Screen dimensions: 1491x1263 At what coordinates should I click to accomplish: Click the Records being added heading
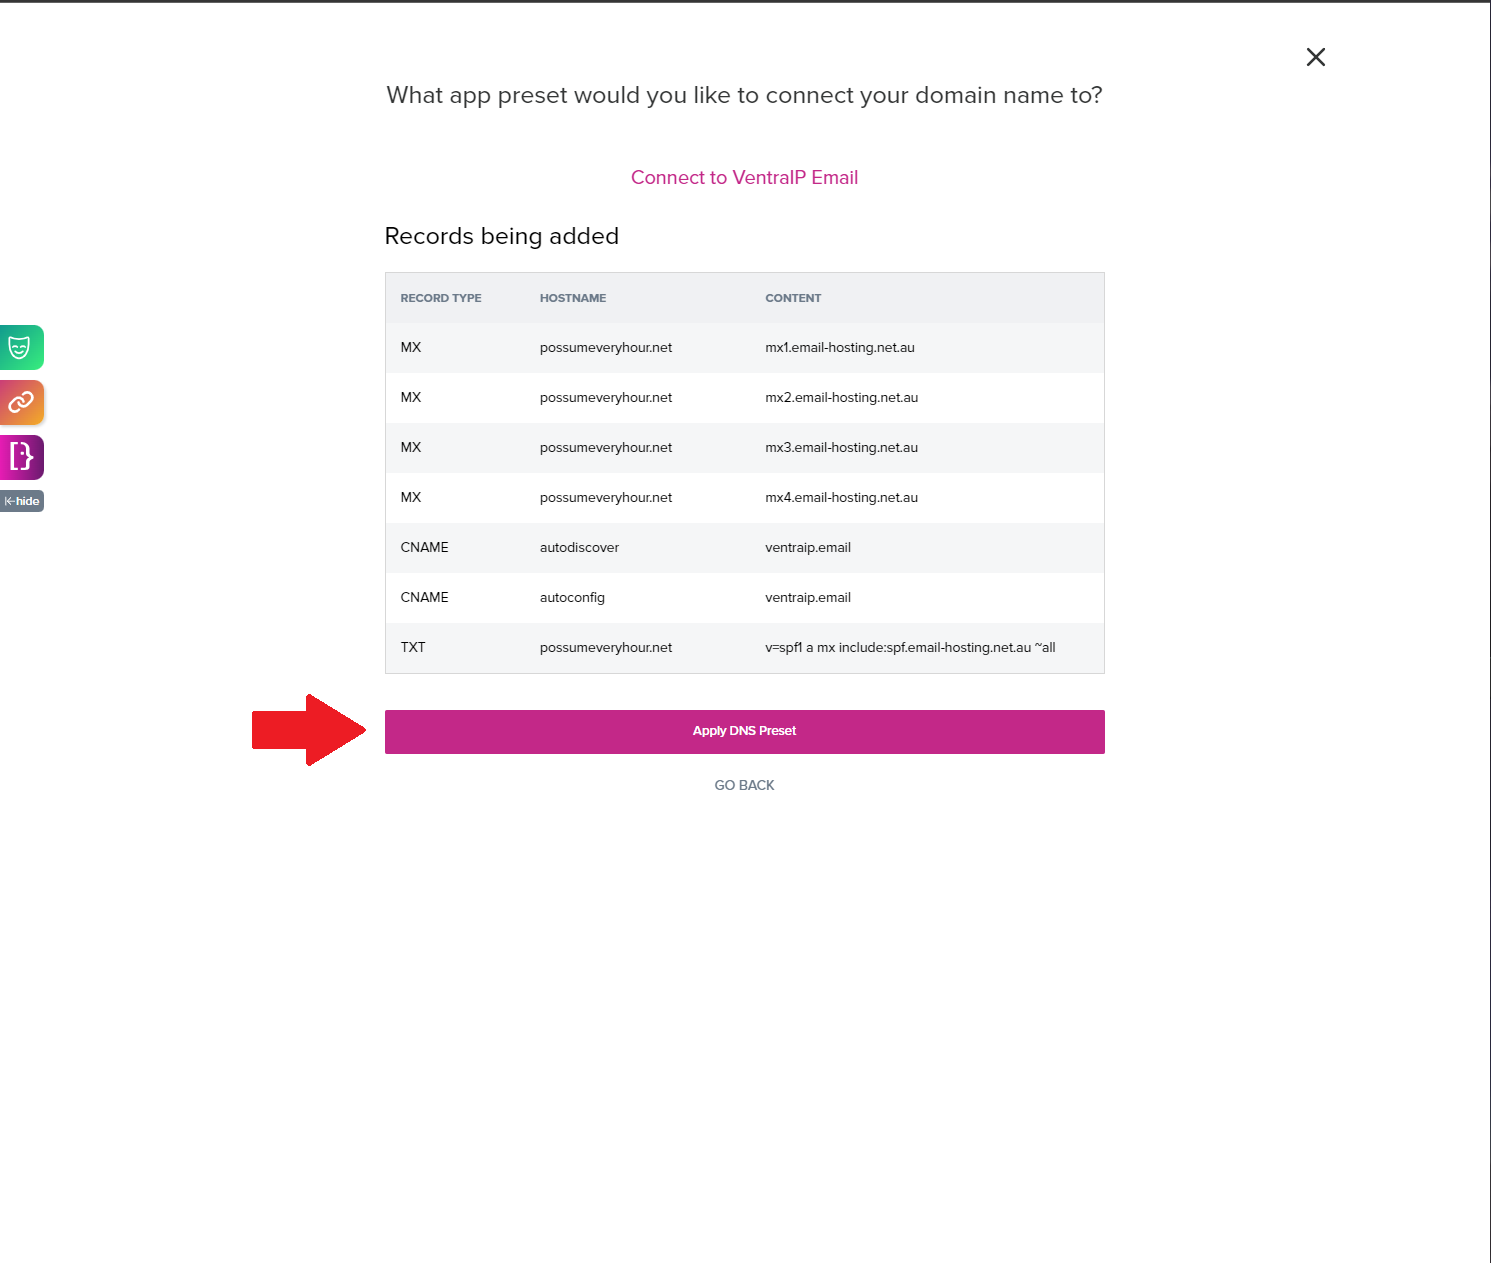(501, 236)
